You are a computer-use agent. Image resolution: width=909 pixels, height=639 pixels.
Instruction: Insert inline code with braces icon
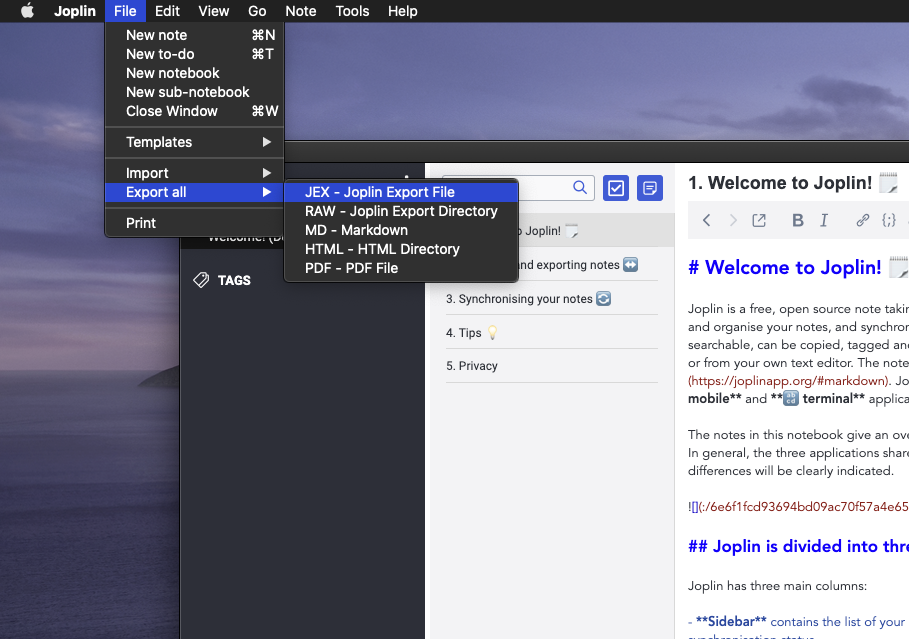click(888, 220)
